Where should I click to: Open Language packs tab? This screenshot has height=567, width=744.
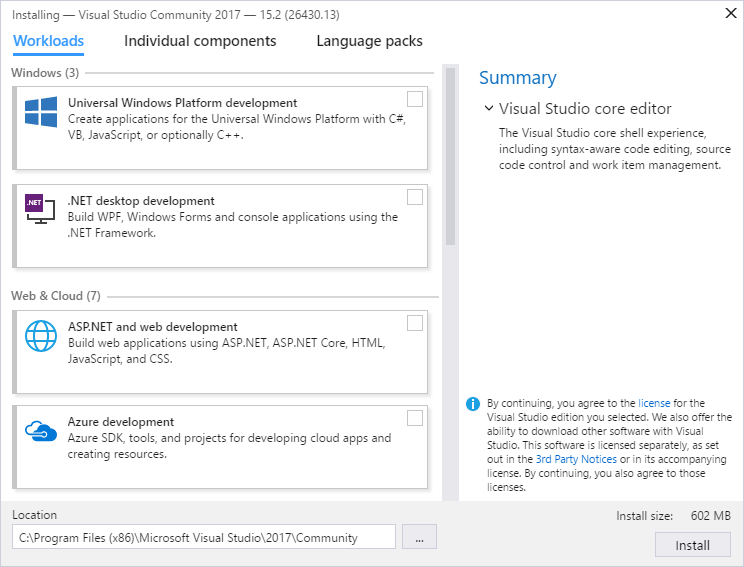[x=369, y=41]
